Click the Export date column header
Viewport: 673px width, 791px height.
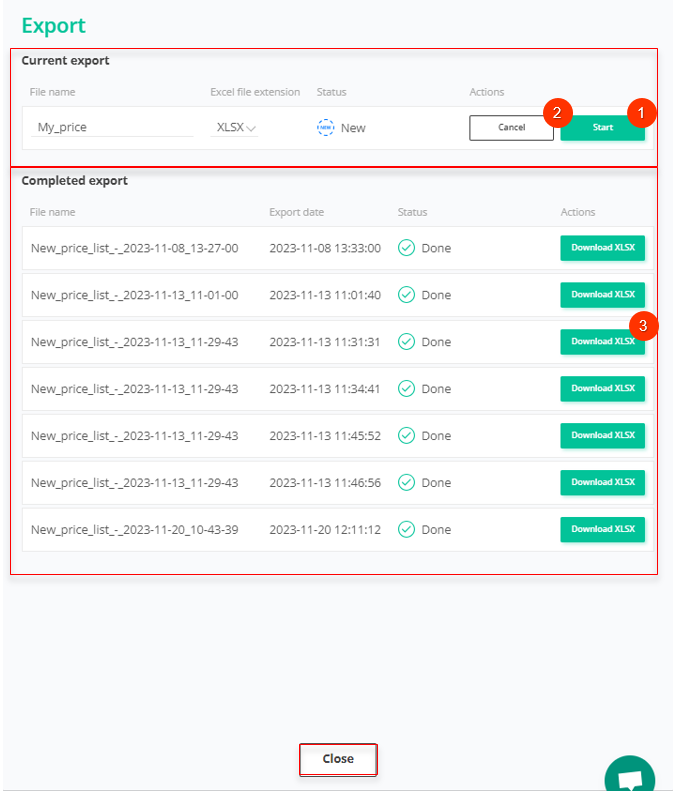click(297, 212)
